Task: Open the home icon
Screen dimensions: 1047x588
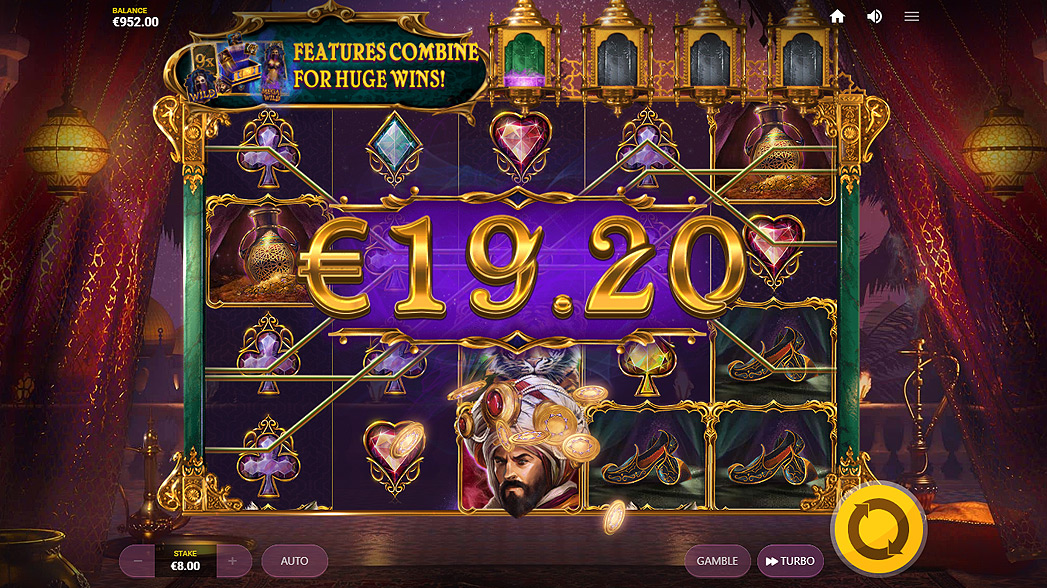Action: [x=837, y=17]
